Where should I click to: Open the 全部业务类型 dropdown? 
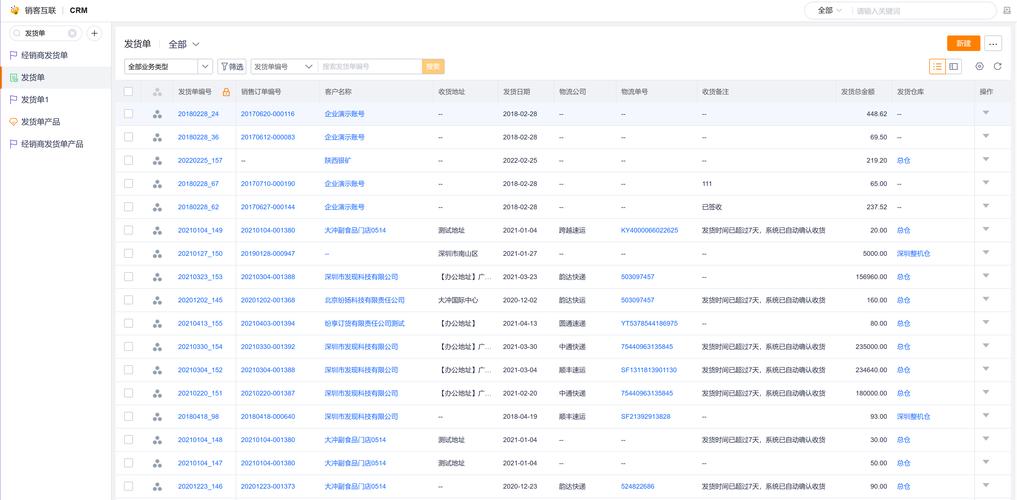pyautogui.click(x=168, y=66)
